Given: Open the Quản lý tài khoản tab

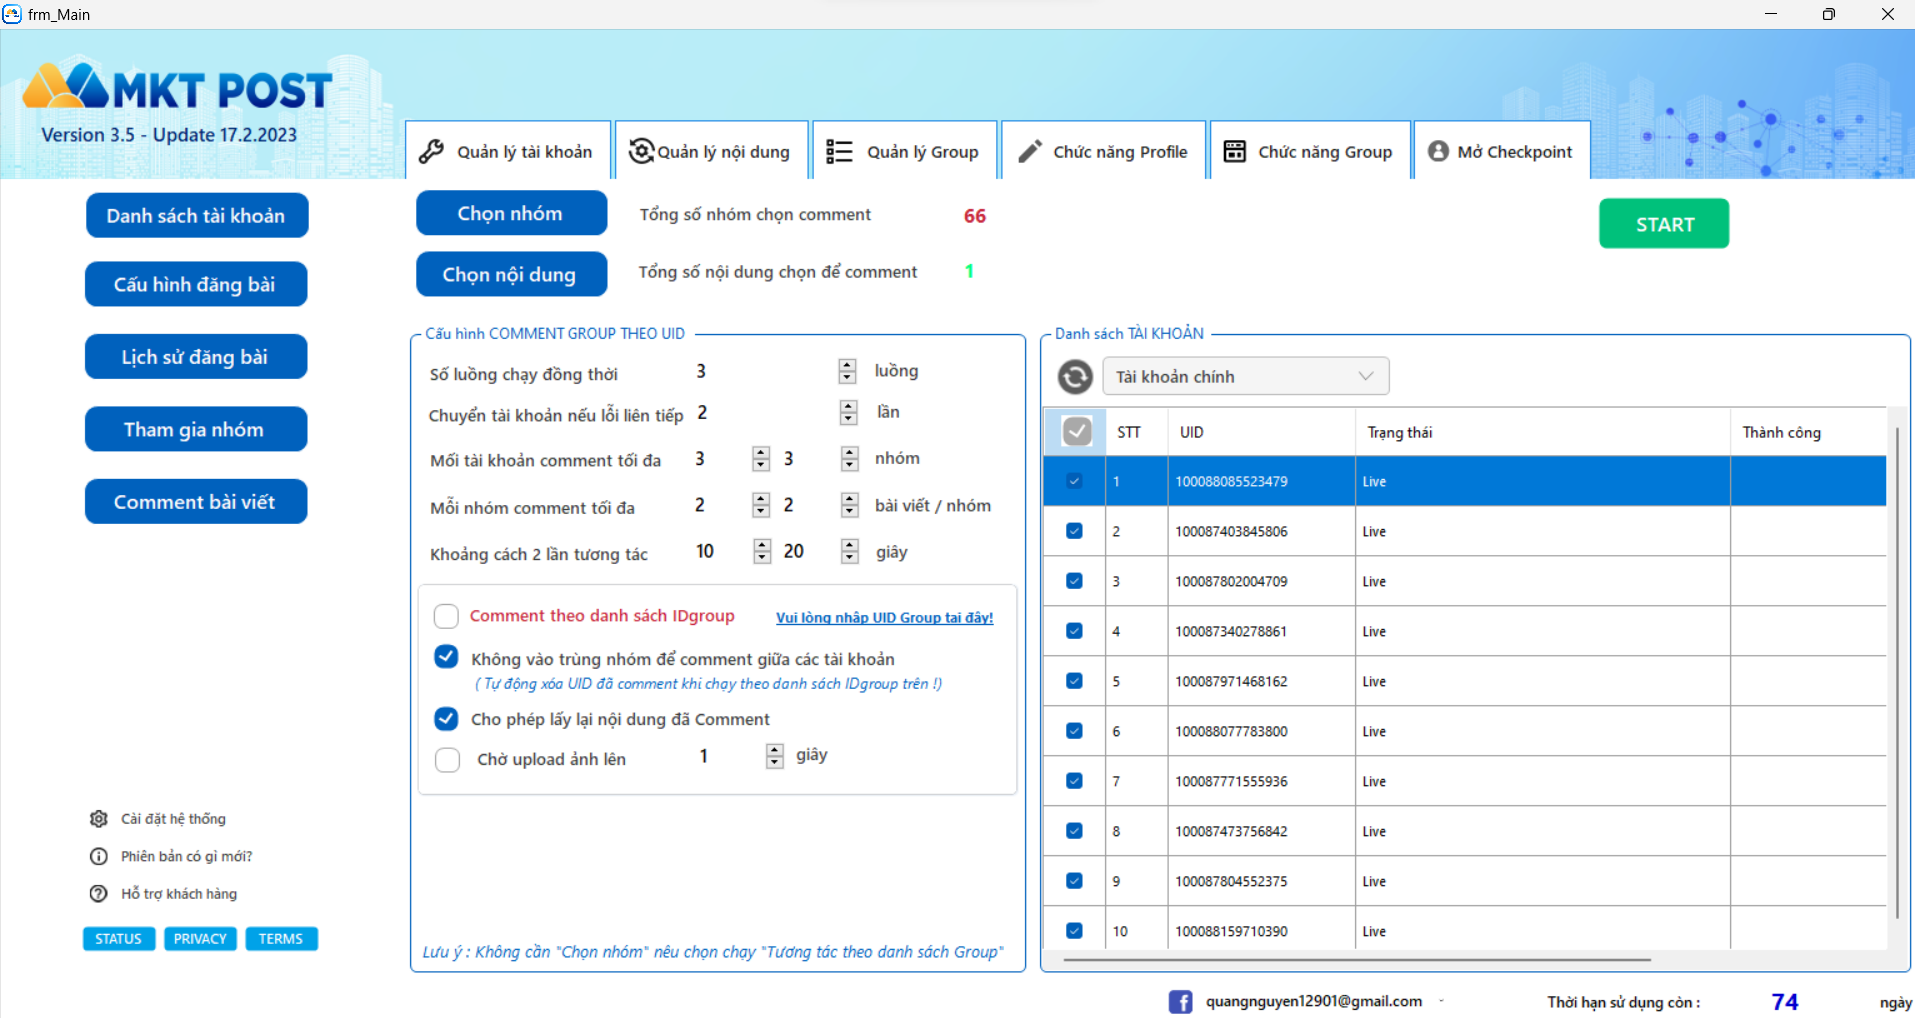Looking at the screenshot, I should coord(508,151).
